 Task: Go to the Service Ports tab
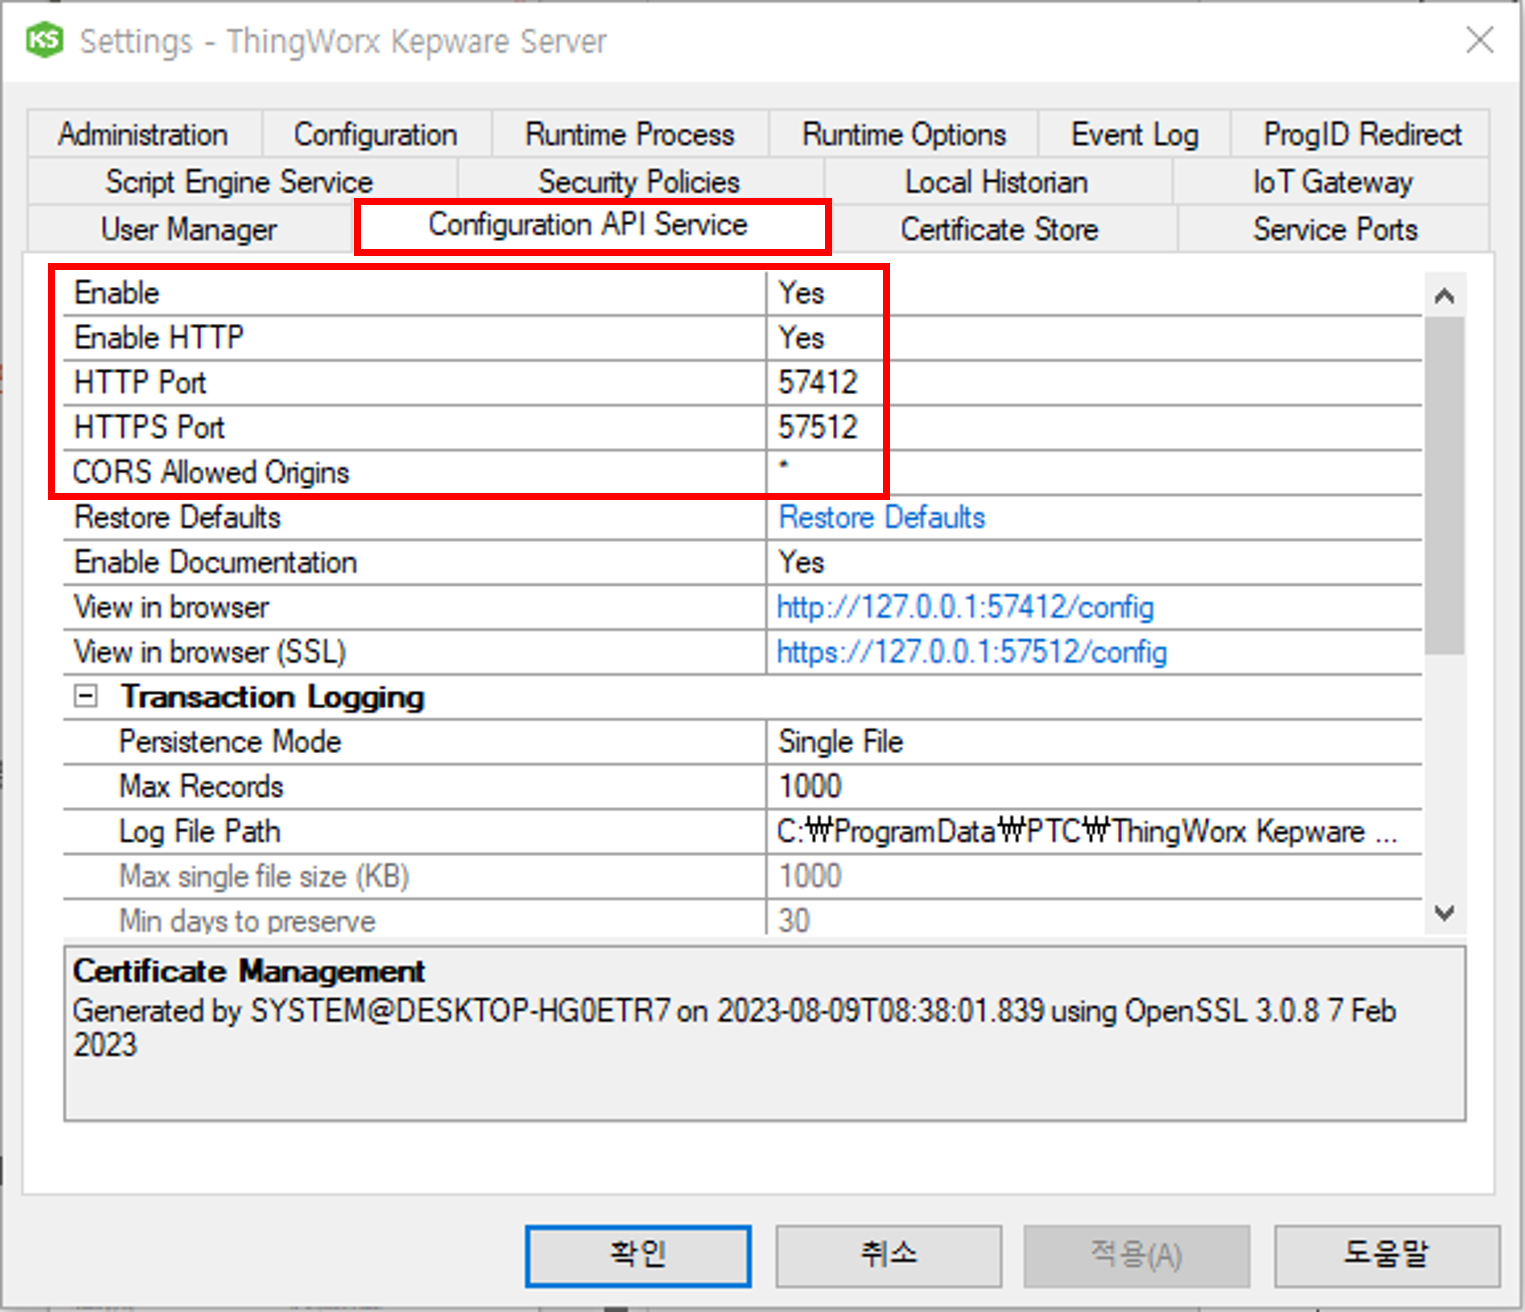coord(1335,229)
